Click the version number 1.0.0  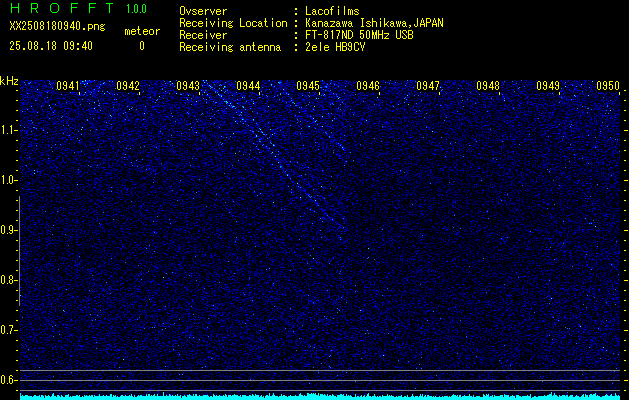tap(136, 9)
